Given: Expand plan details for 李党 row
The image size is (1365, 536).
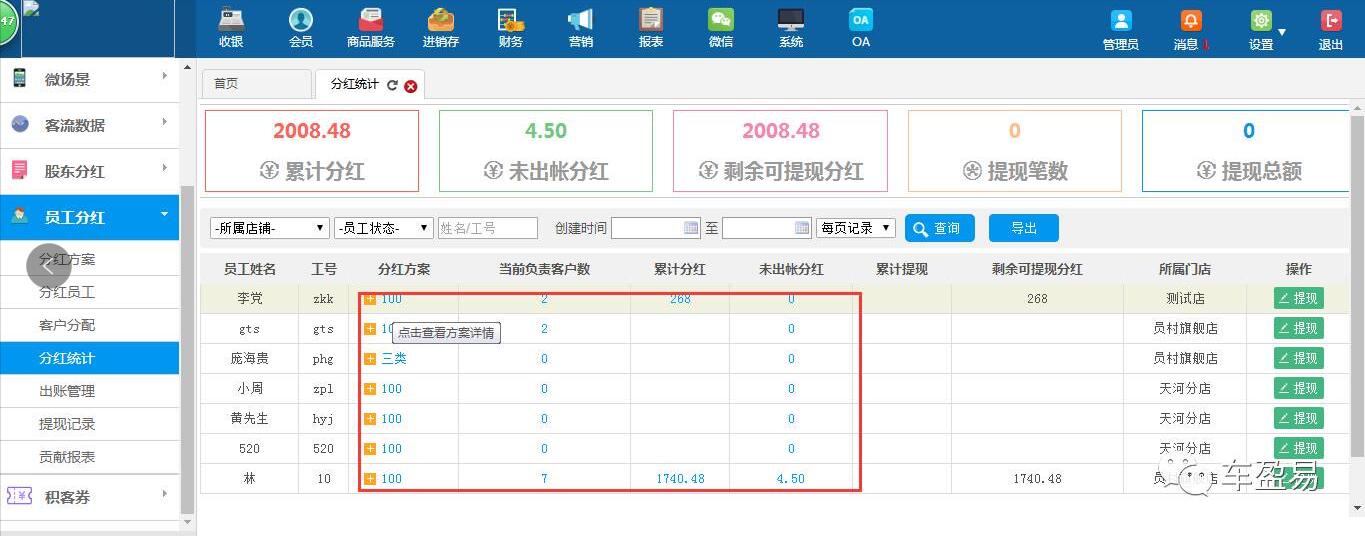Looking at the screenshot, I should click(370, 299).
